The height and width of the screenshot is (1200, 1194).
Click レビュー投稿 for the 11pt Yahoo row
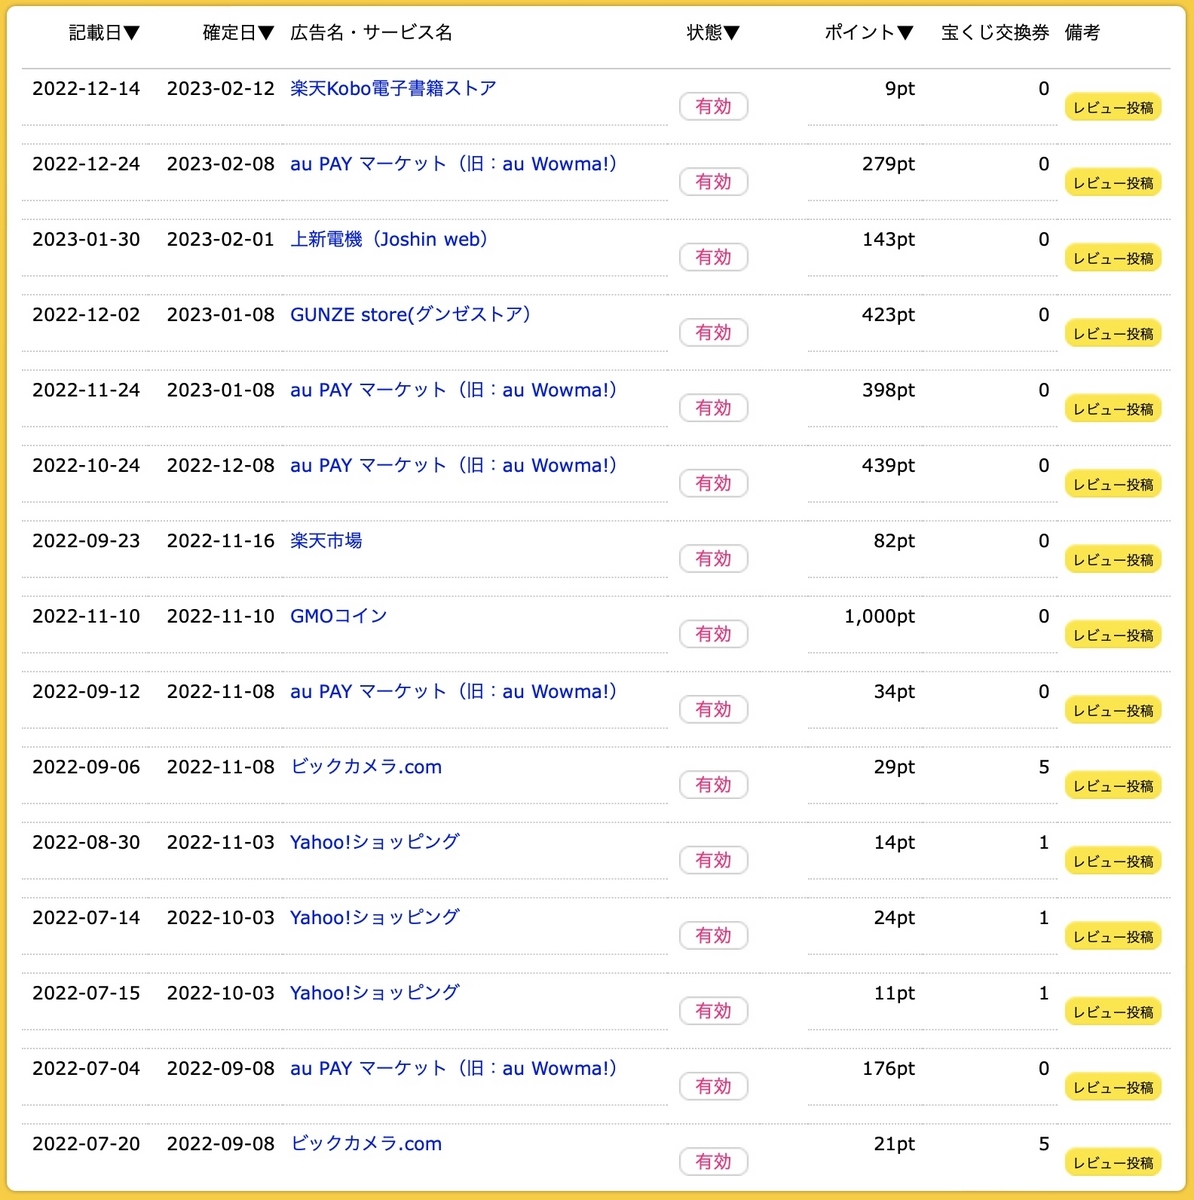click(1113, 1012)
